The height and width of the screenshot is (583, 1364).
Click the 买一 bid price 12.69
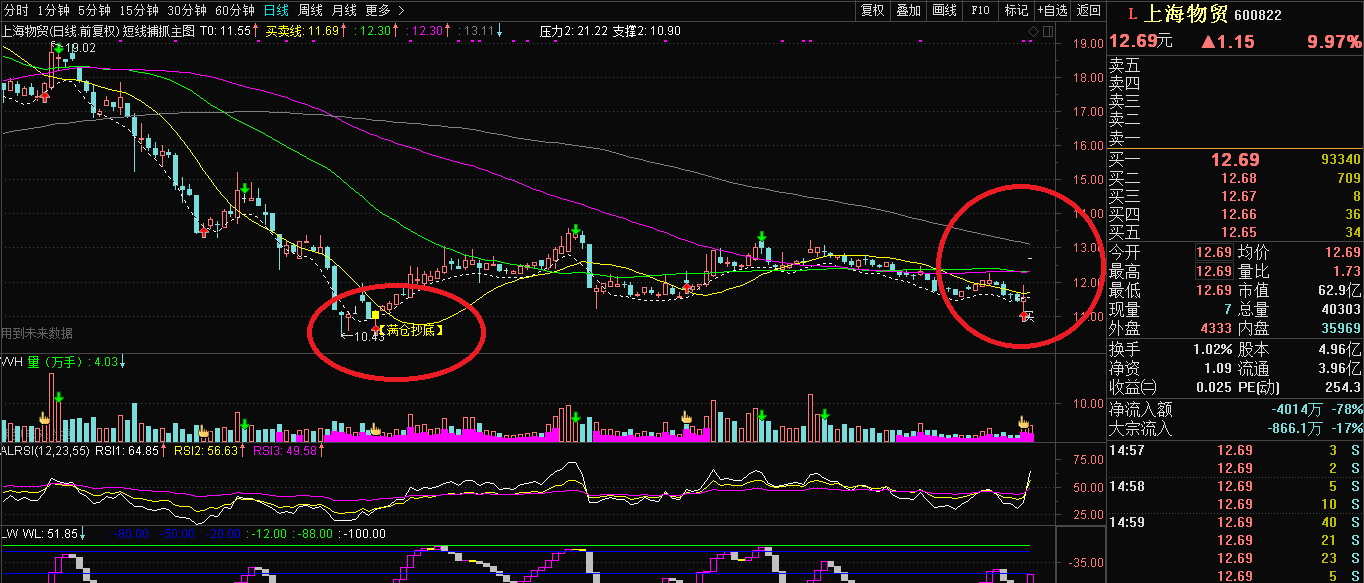tap(1235, 160)
